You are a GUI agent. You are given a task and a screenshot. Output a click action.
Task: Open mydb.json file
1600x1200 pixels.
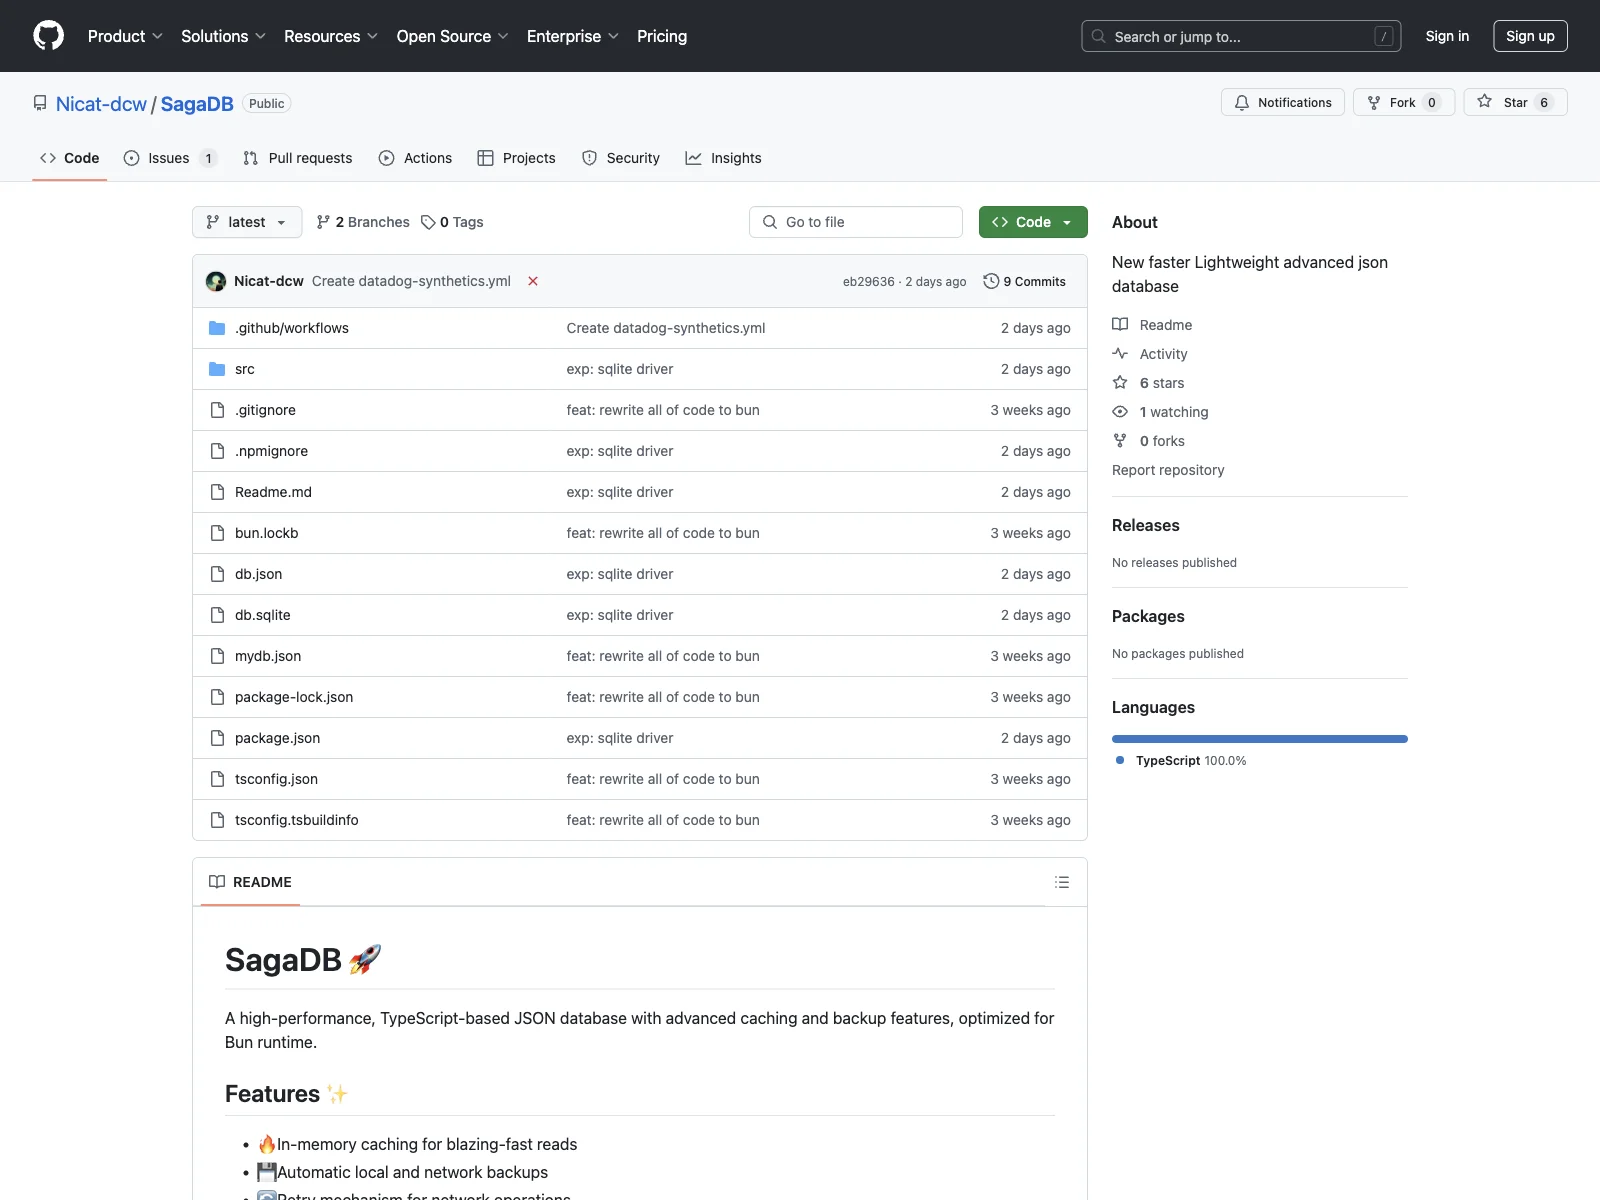click(x=268, y=656)
